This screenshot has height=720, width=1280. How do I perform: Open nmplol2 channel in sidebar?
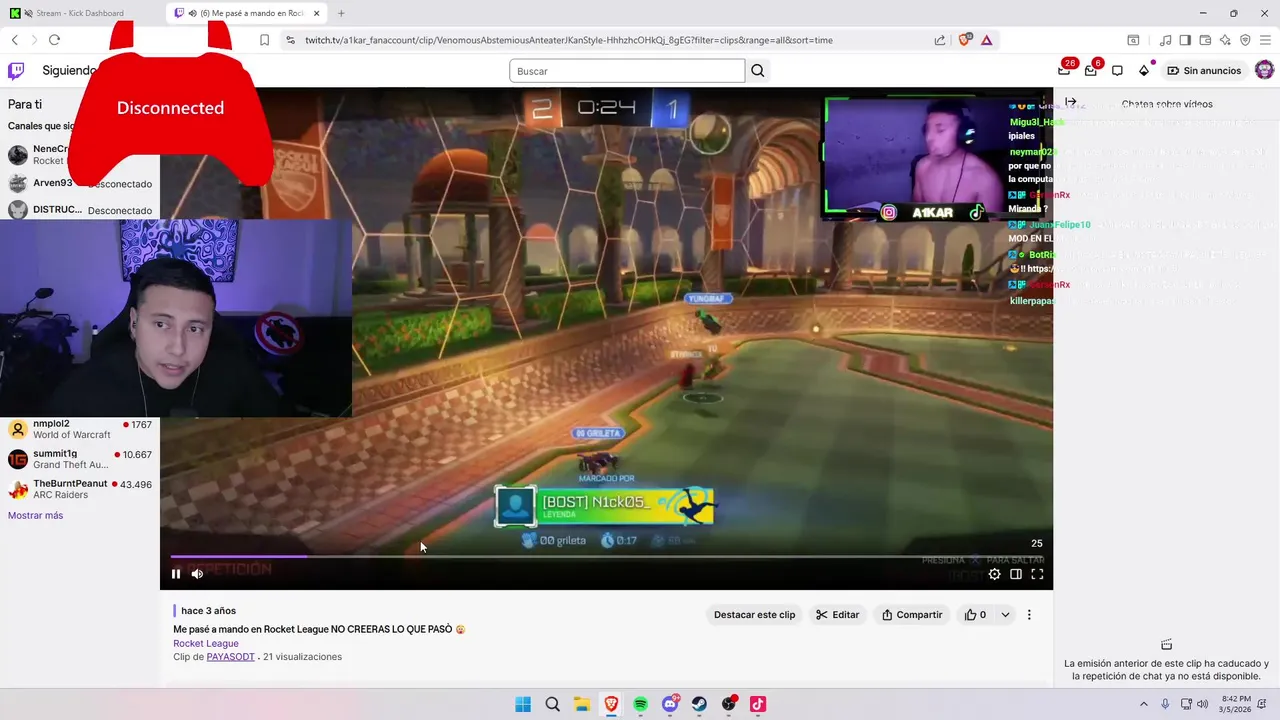click(x=80, y=429)
